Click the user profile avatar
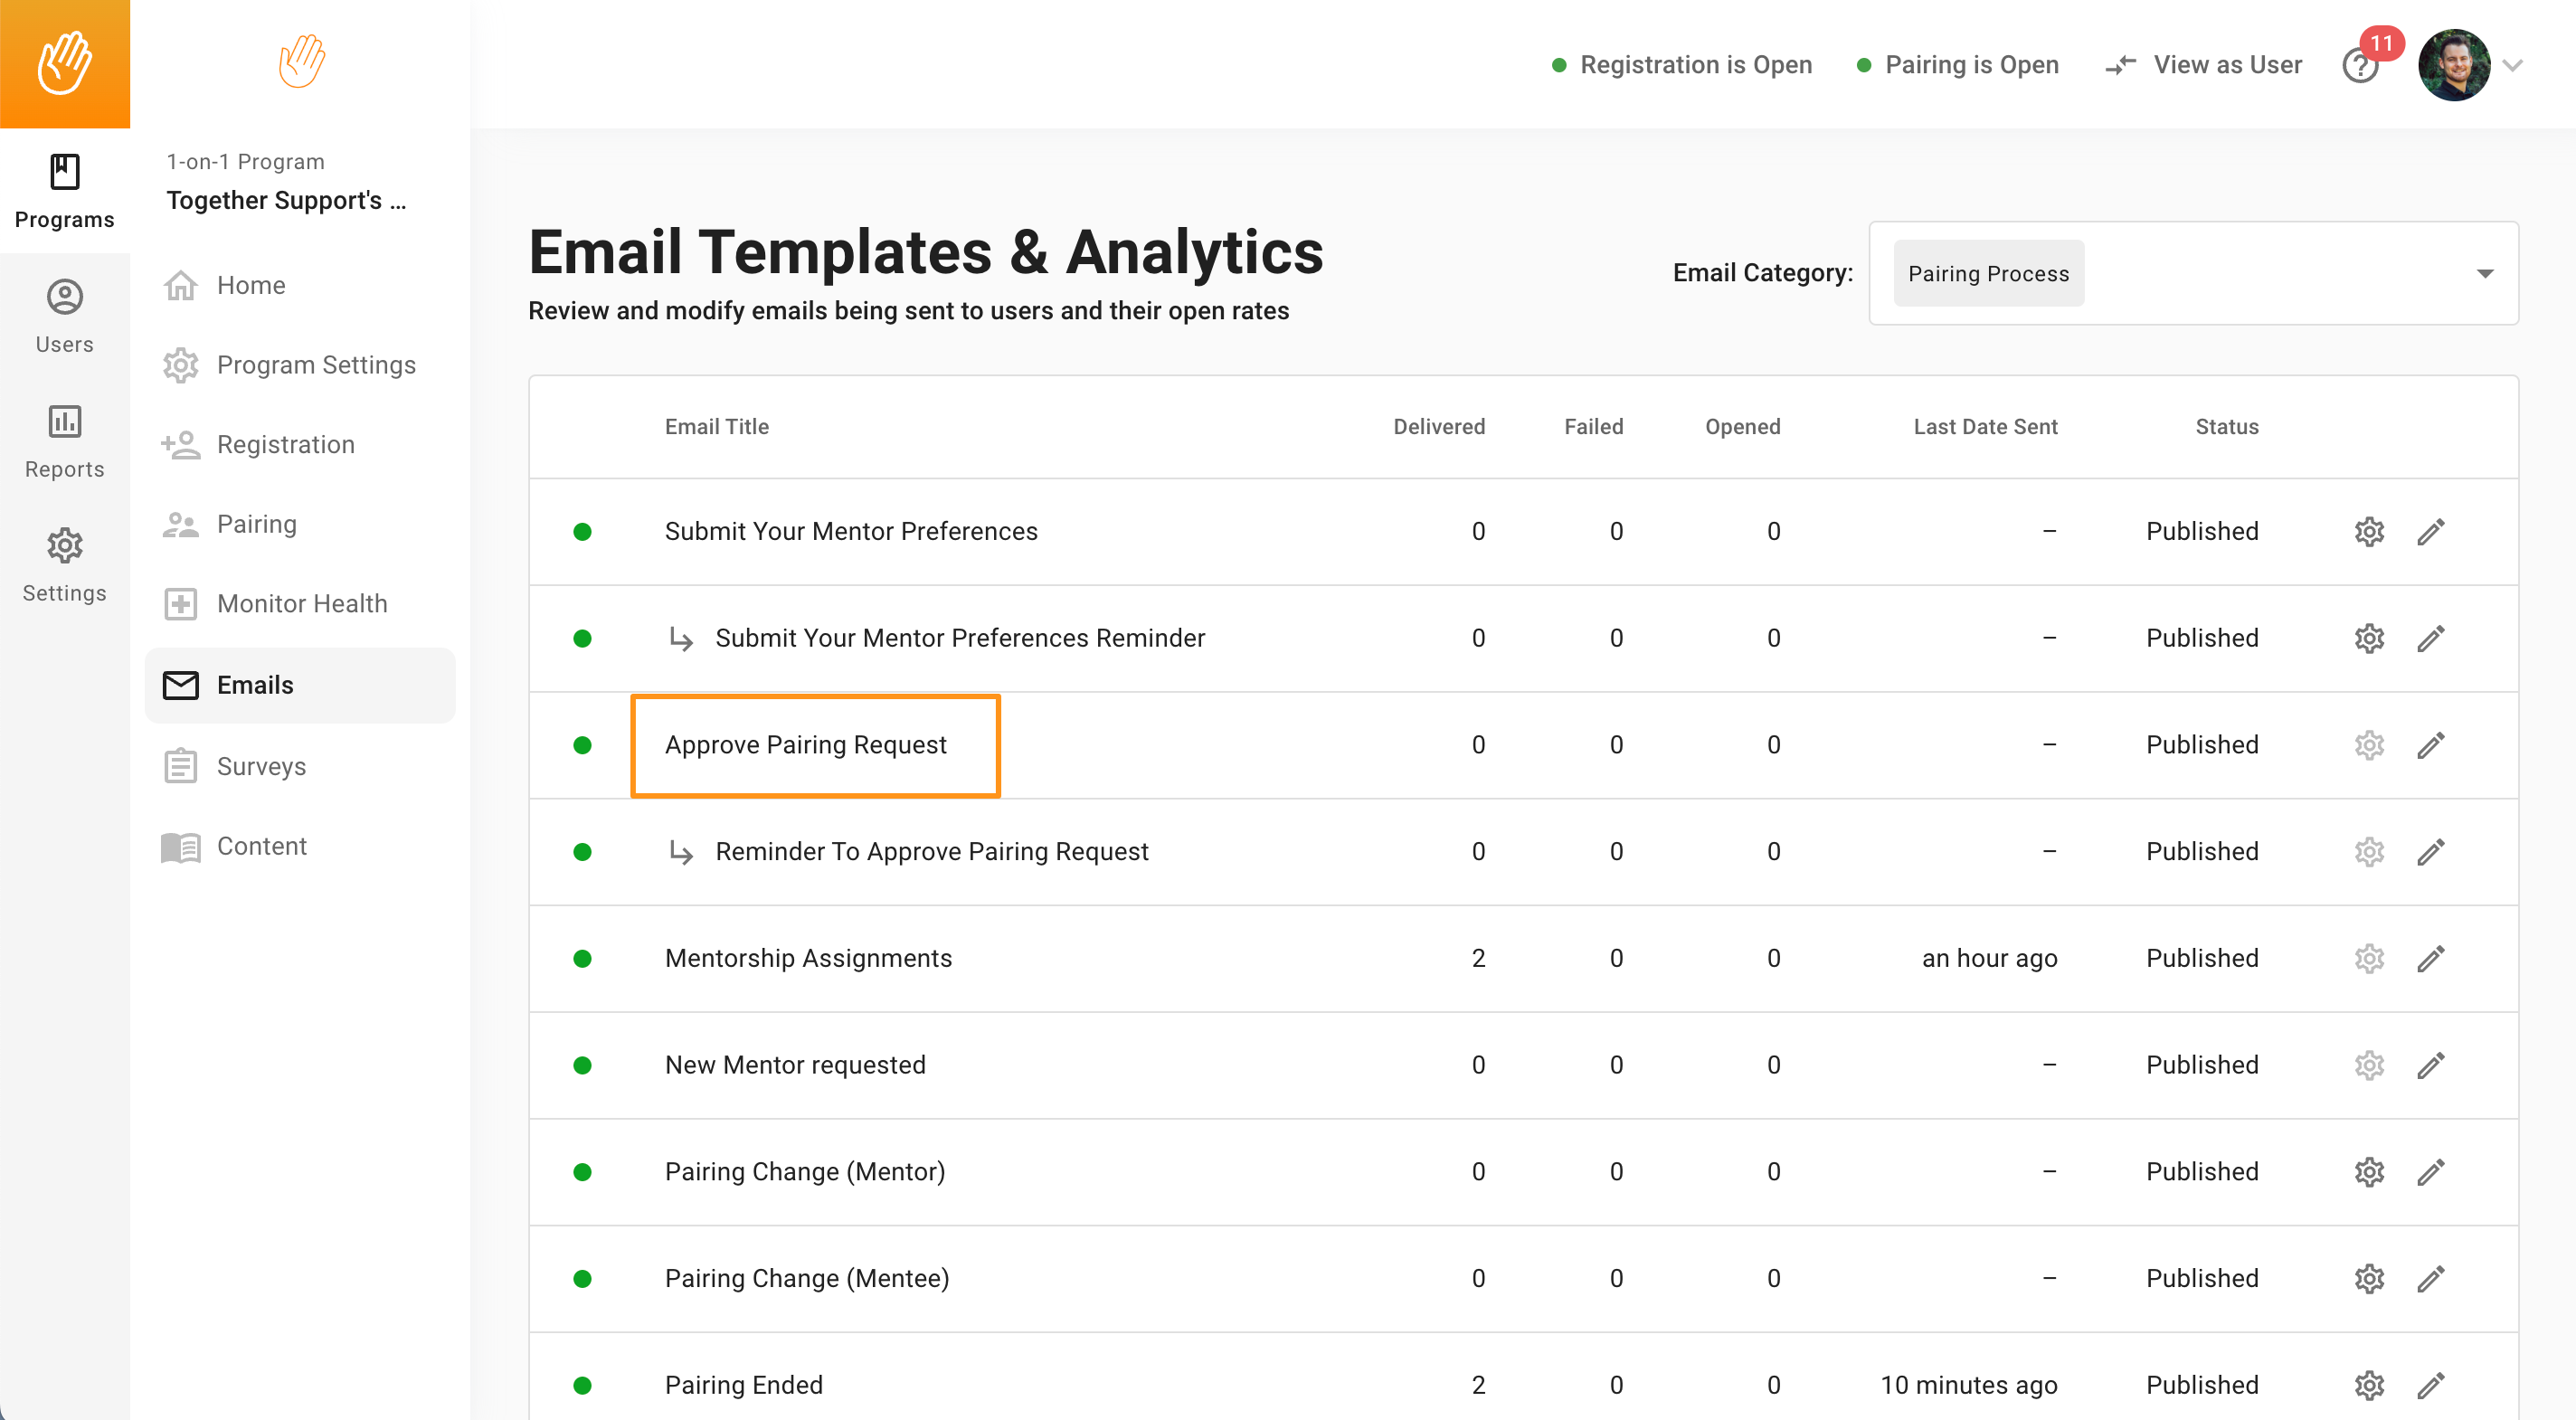 coord(2454,65)
